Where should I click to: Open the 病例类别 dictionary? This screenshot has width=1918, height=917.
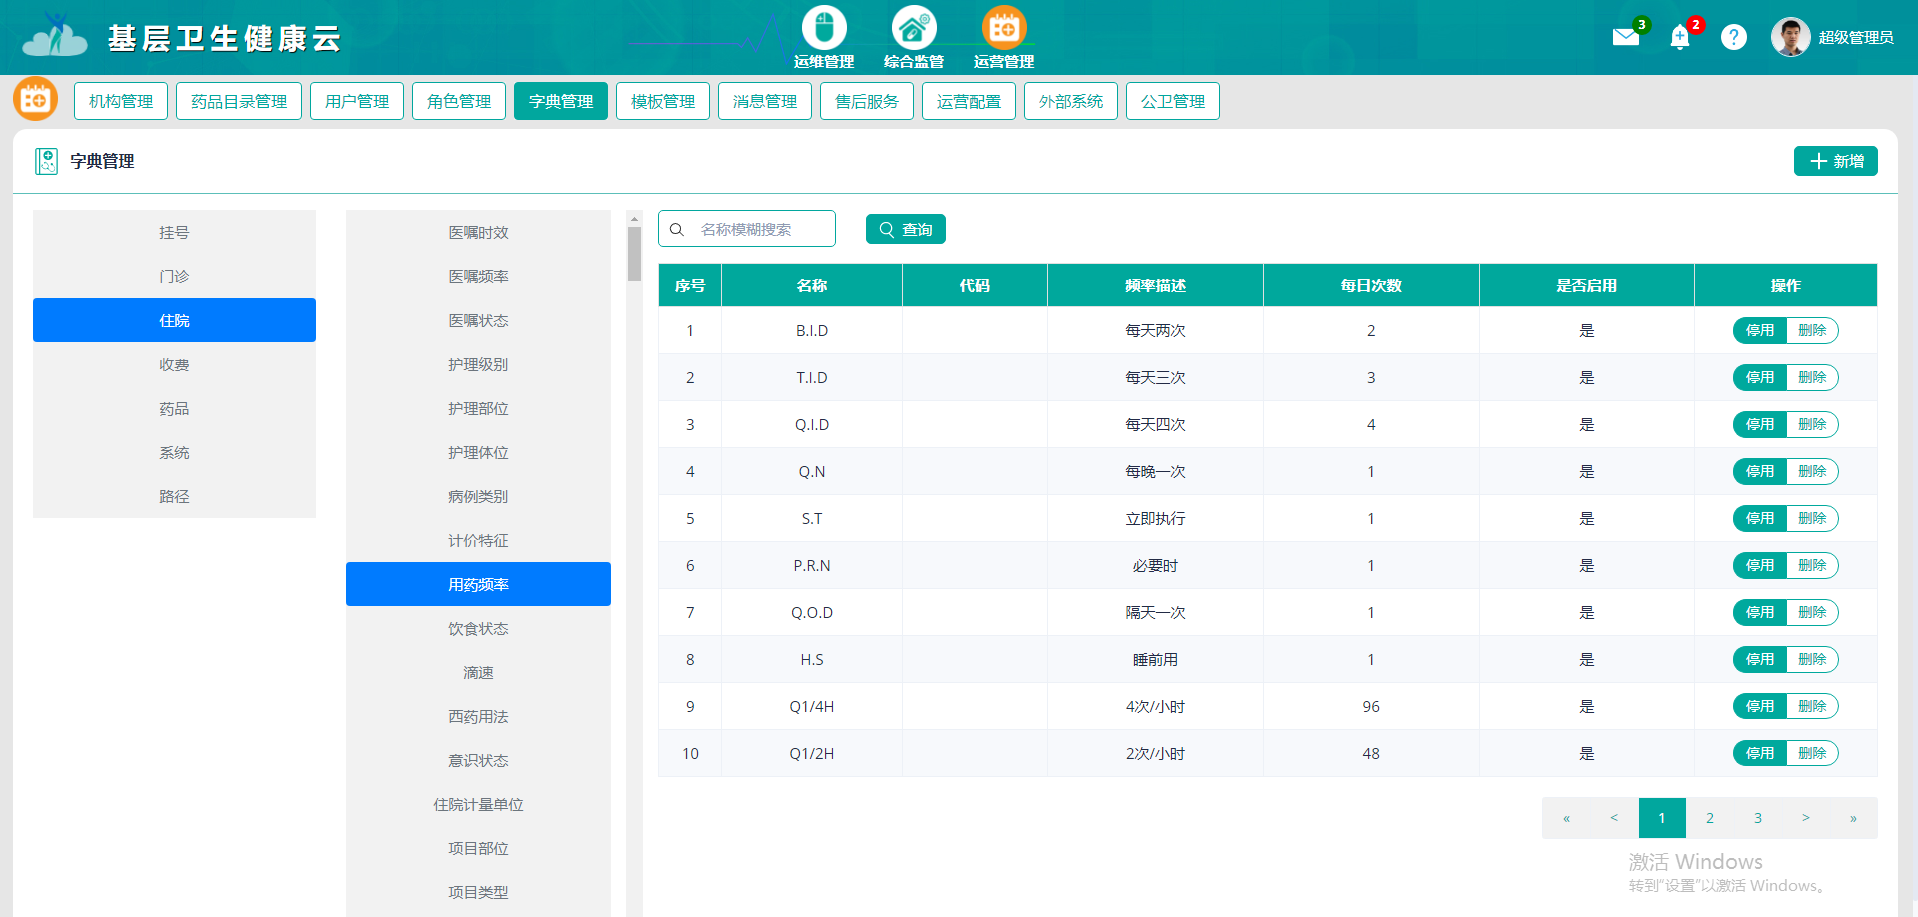[478, 496]
